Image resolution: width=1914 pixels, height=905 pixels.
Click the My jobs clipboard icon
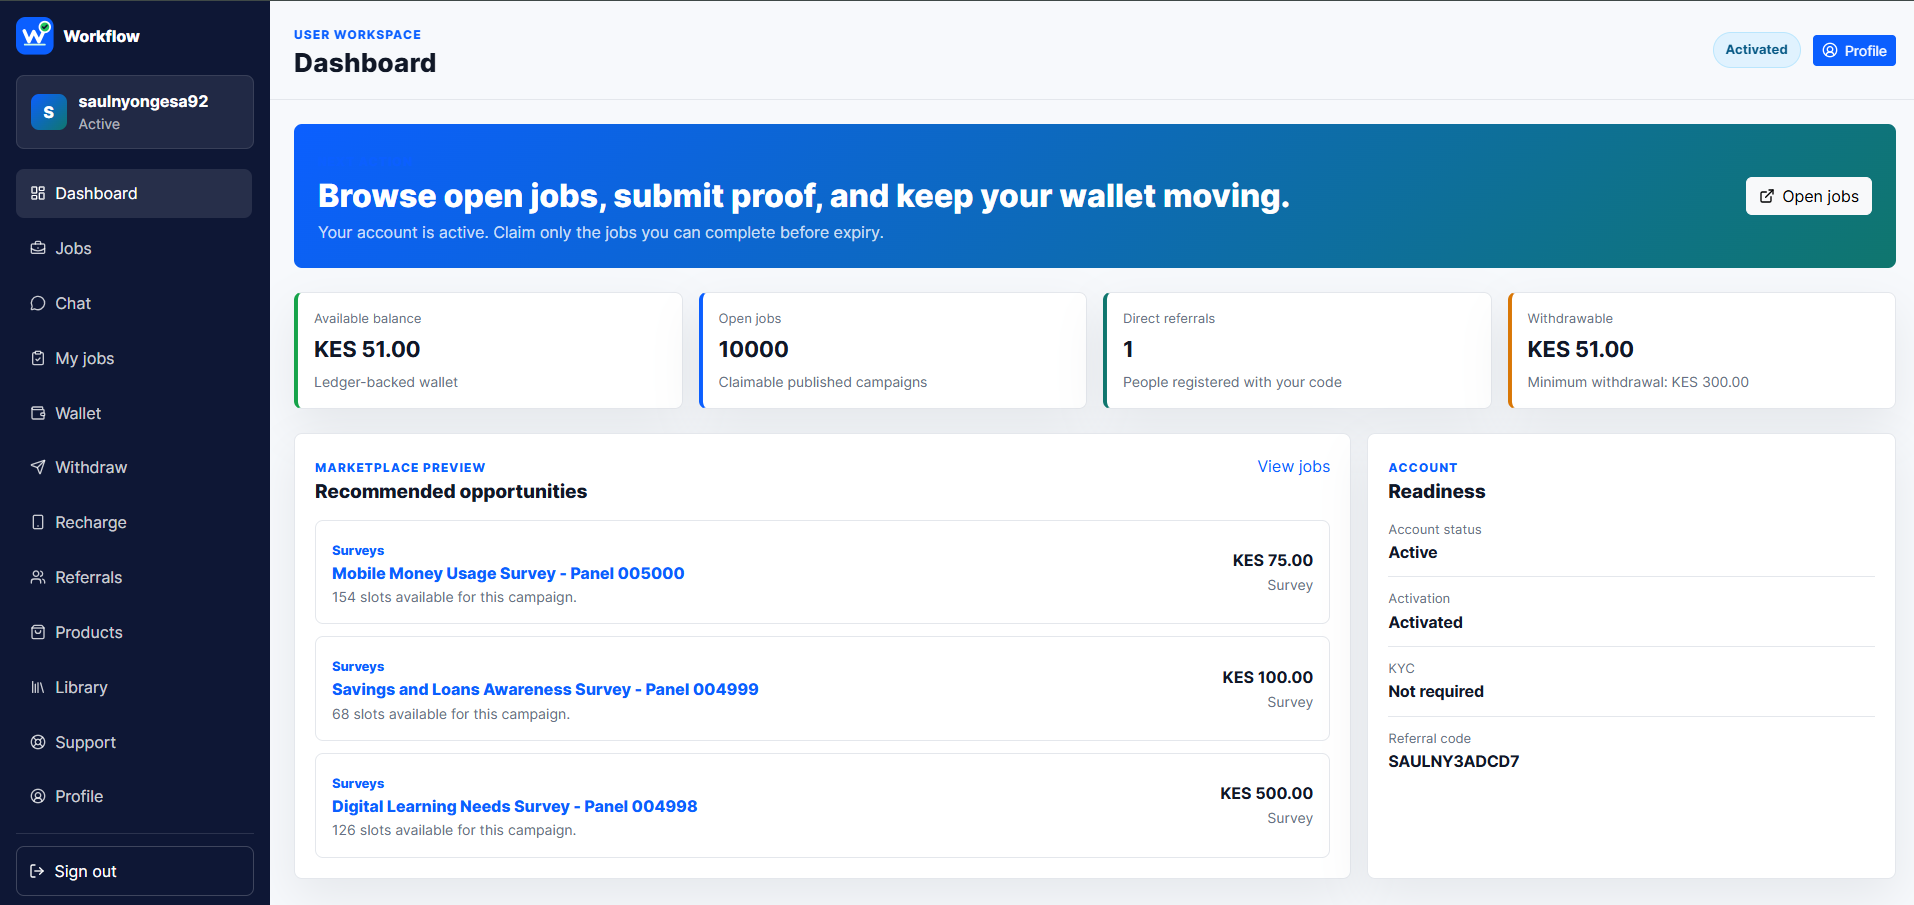38,358
